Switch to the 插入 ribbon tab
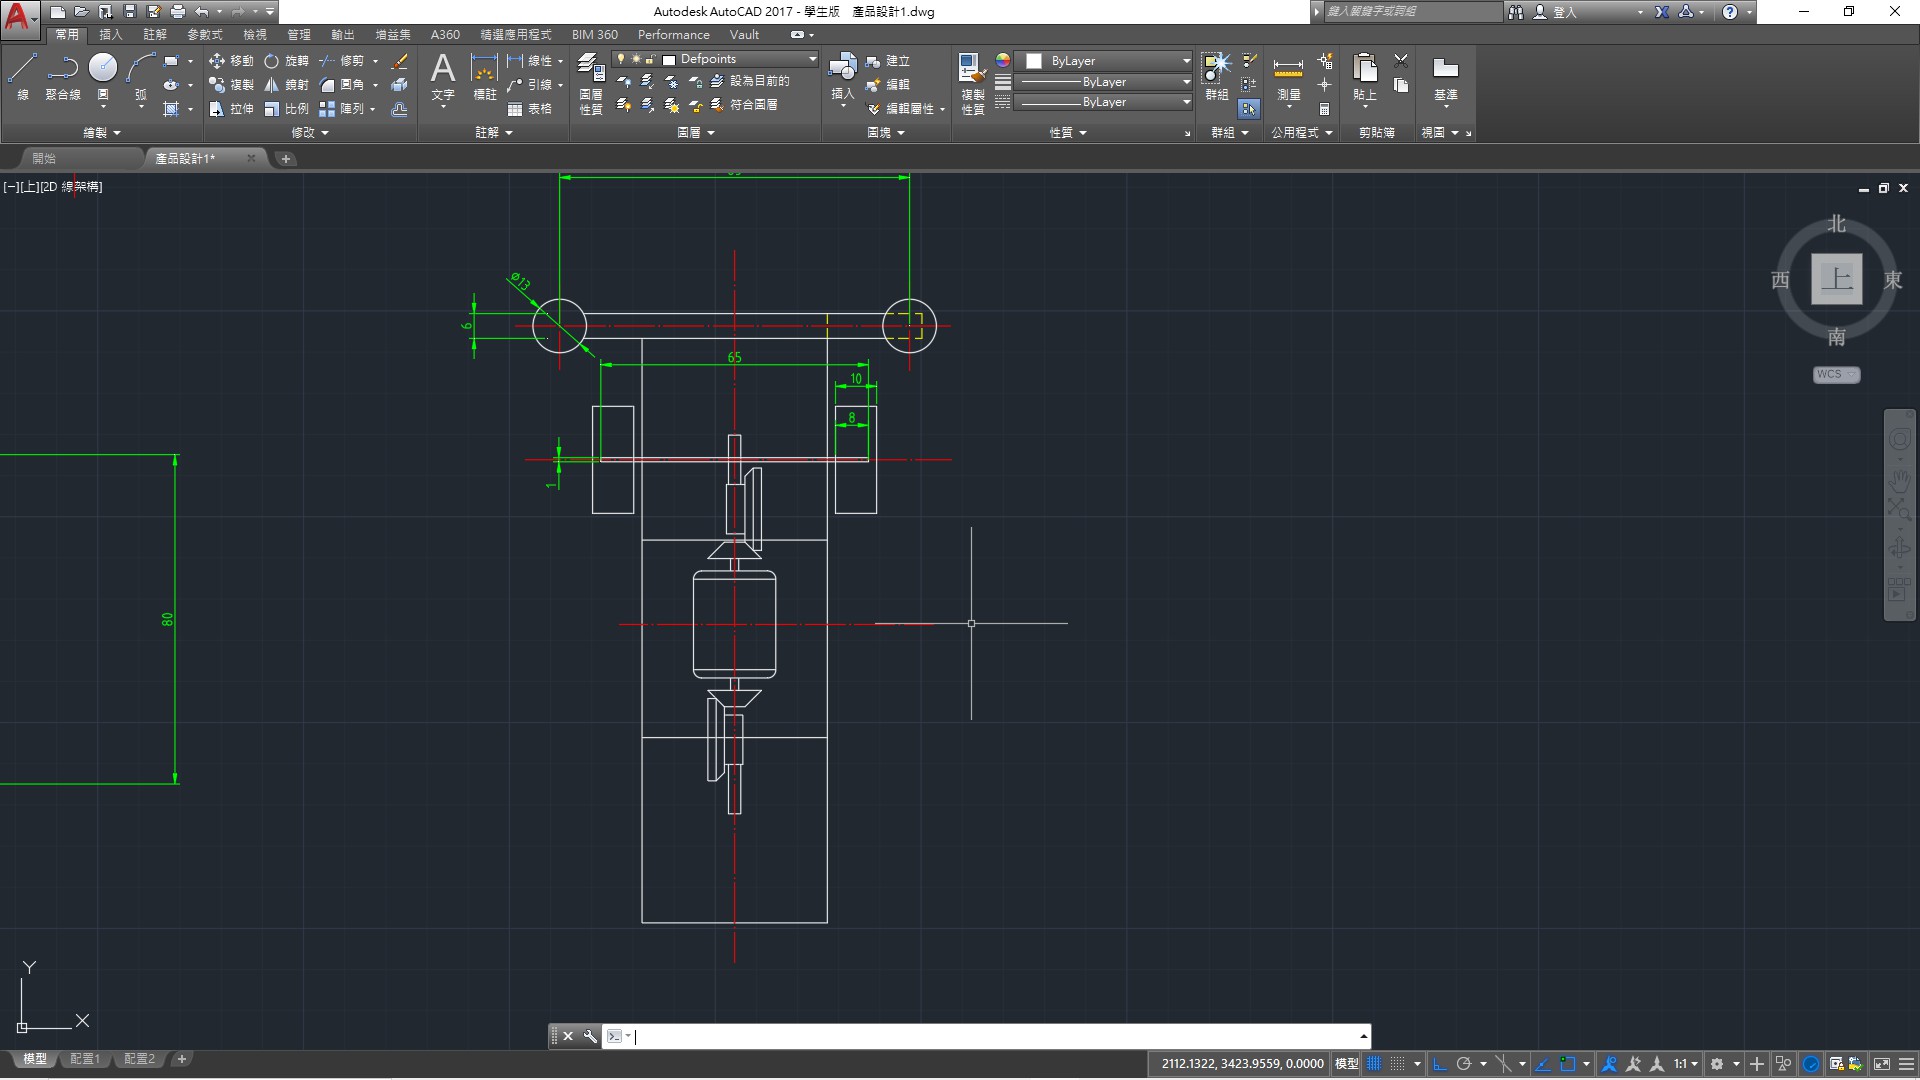Image resolution: width=1920 pixels, height=1080 pixels. coord(110,35)
